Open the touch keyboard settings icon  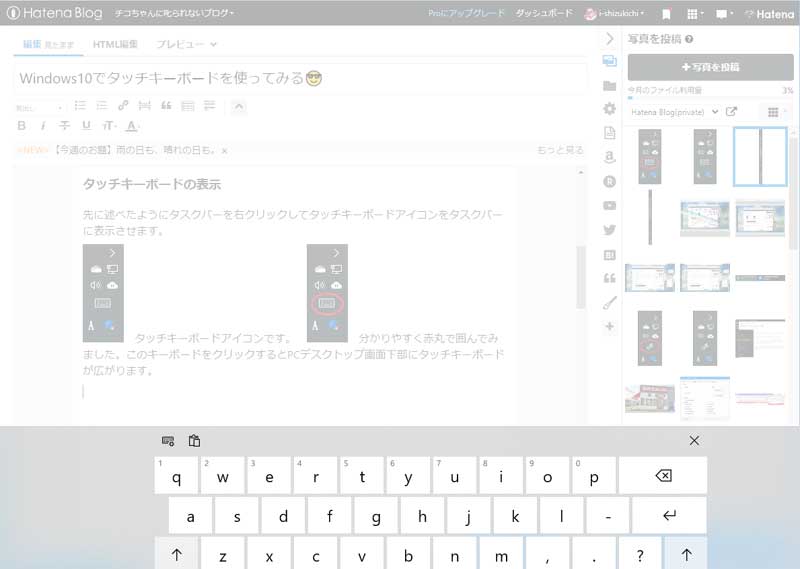pos(168,441)
